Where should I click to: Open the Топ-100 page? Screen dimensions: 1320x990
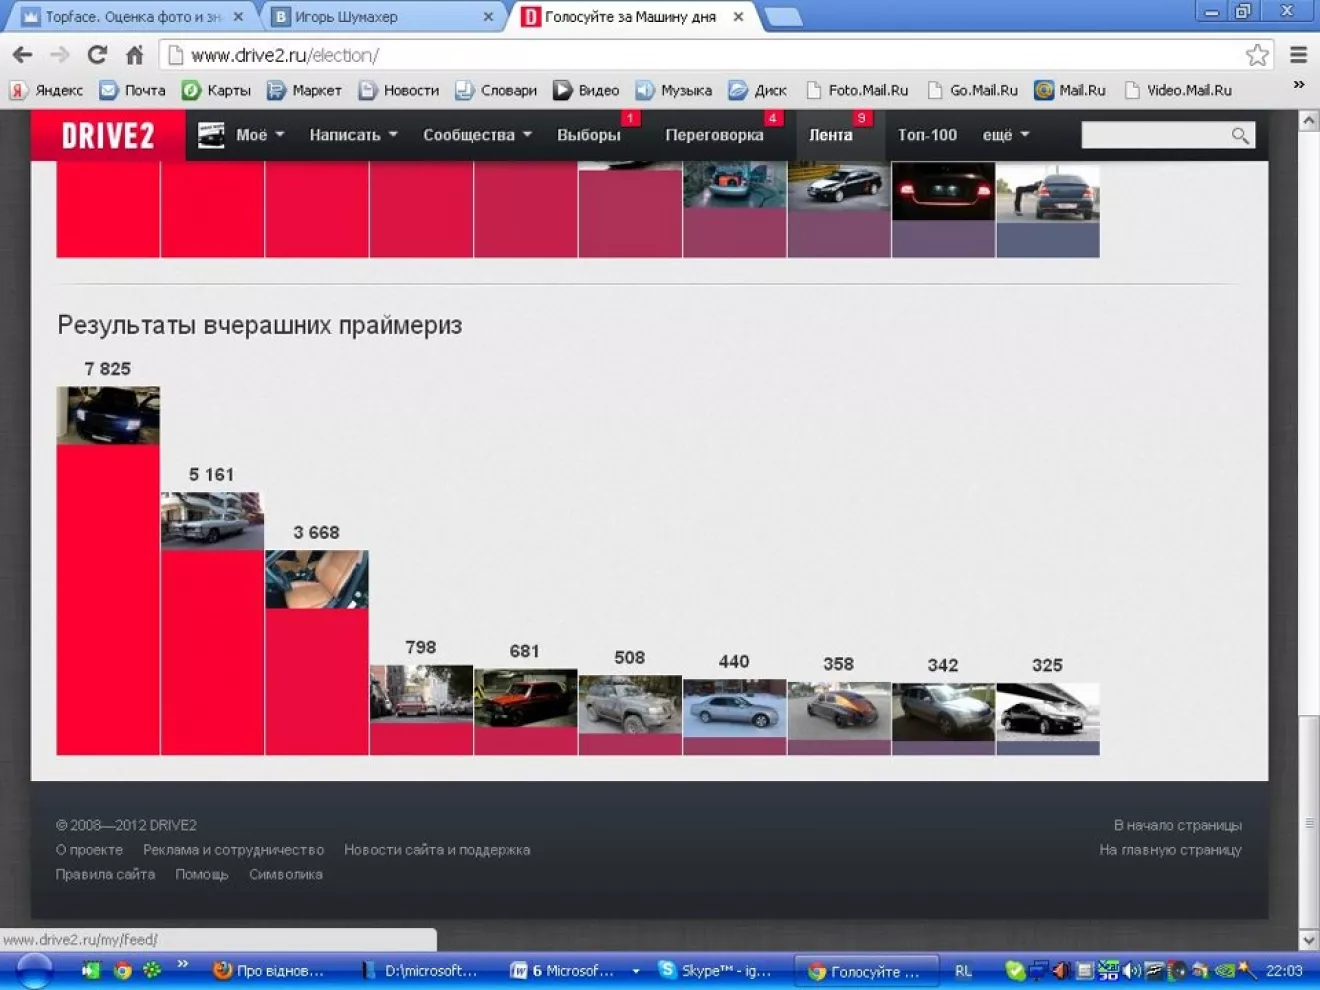point(927,135)
